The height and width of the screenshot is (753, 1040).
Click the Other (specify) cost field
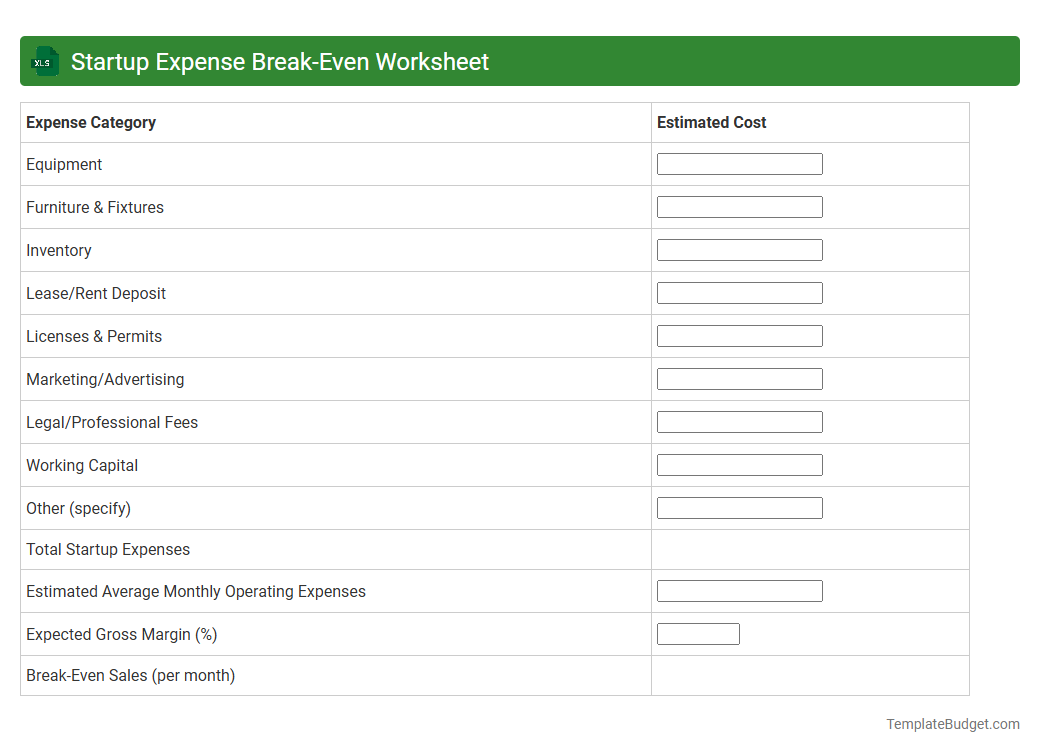739,507
